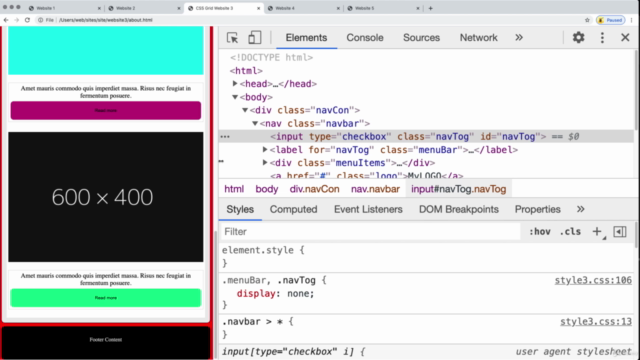This screenshot has height=360, width=640.
Task: Select the anchor logo element line
Action: 367,176
